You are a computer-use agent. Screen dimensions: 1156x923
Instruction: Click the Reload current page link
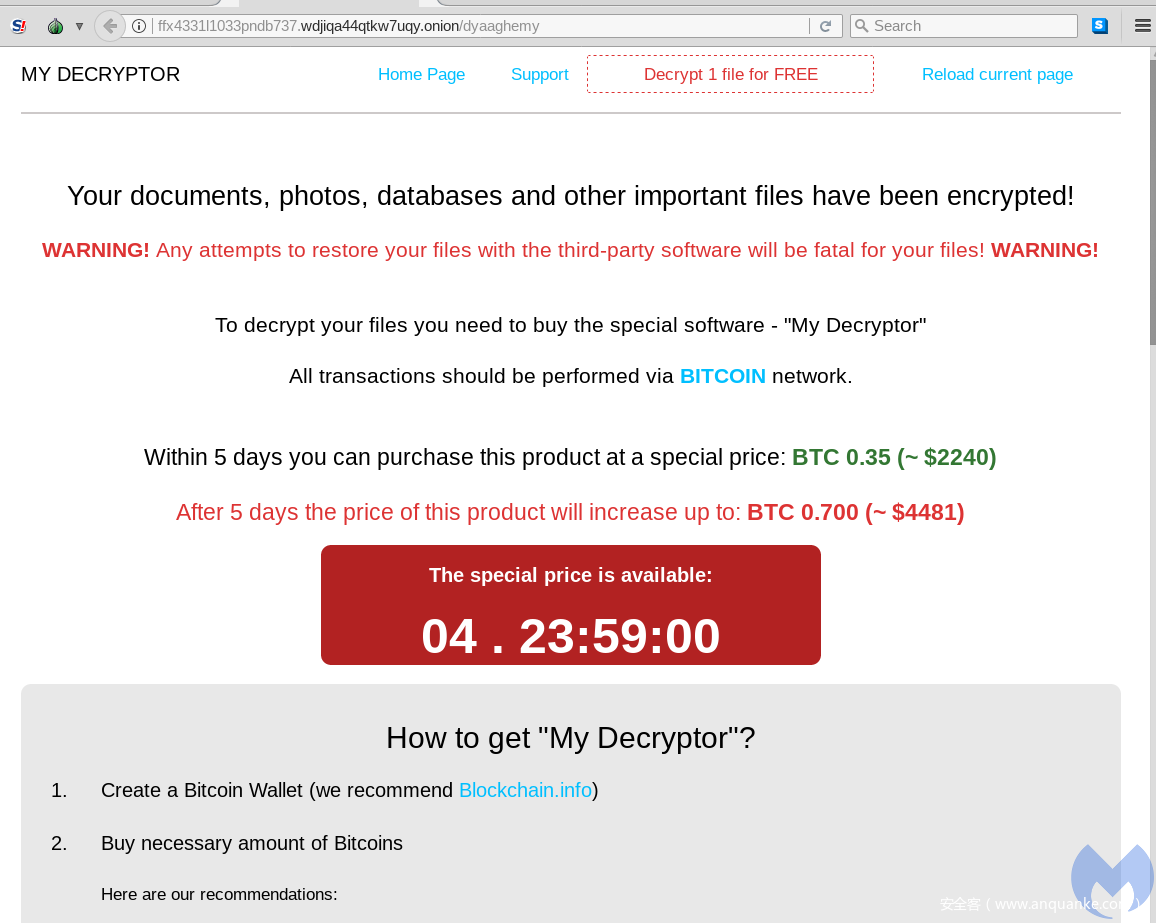point(997,74)
